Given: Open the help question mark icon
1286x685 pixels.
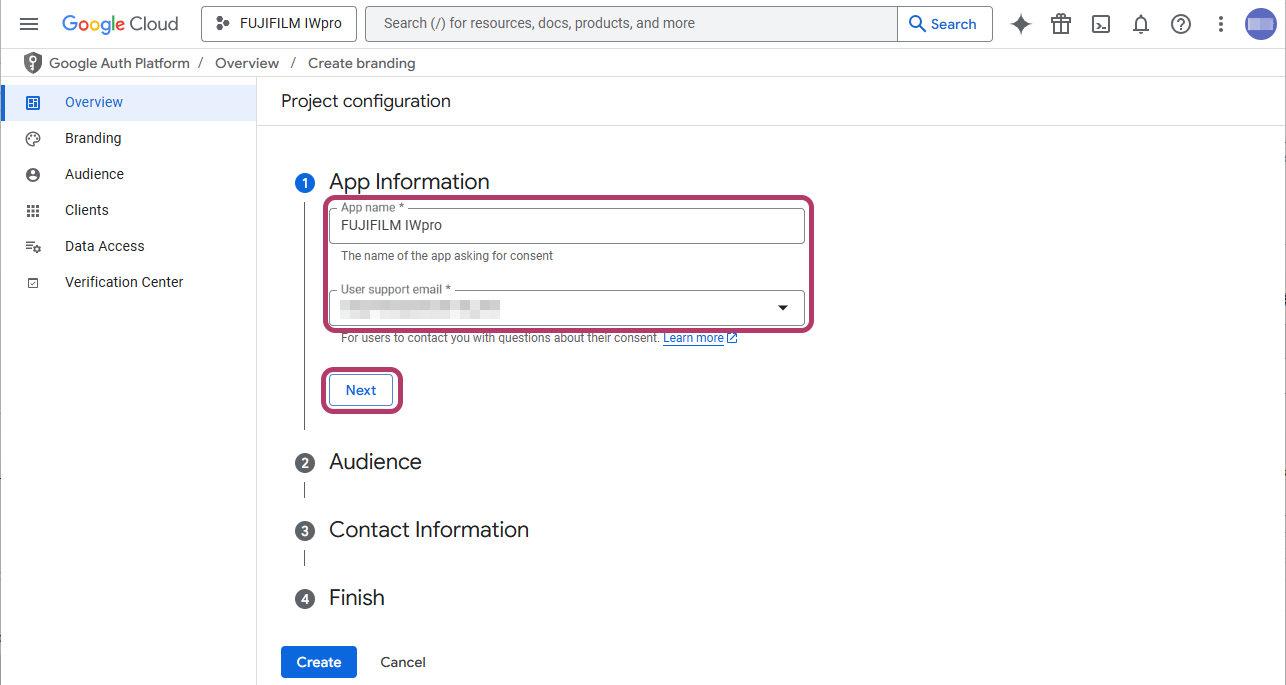Looking at the screenshot, I should click(x=1181, y=24).
